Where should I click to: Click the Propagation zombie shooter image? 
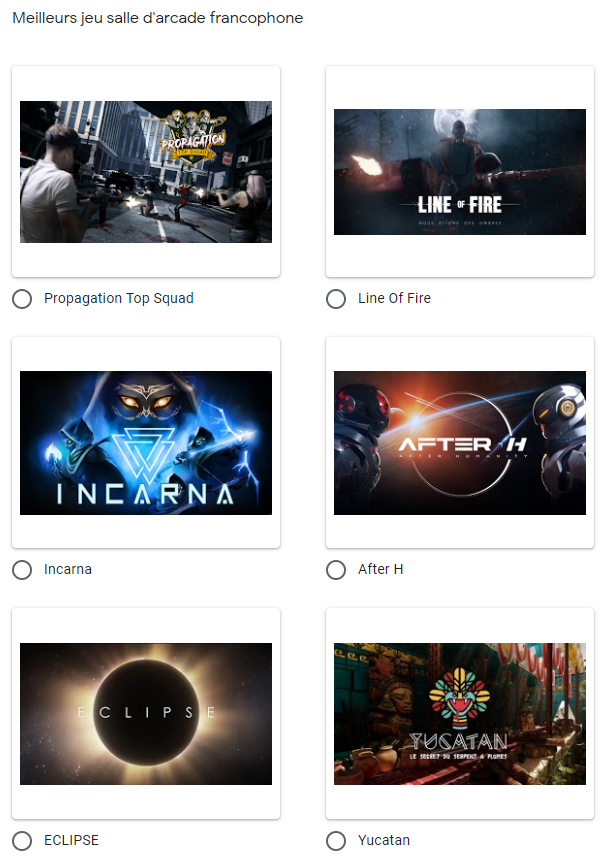[146, 172]
